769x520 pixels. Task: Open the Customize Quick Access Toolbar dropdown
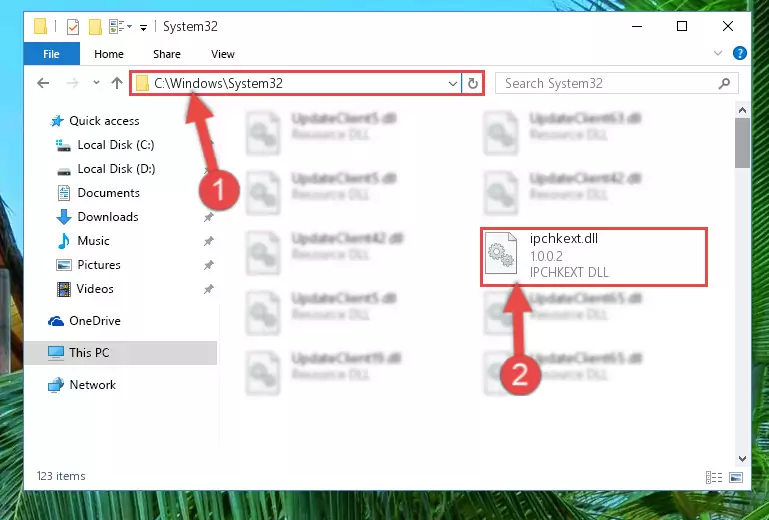pyautogui.click(x=143, y=27)
